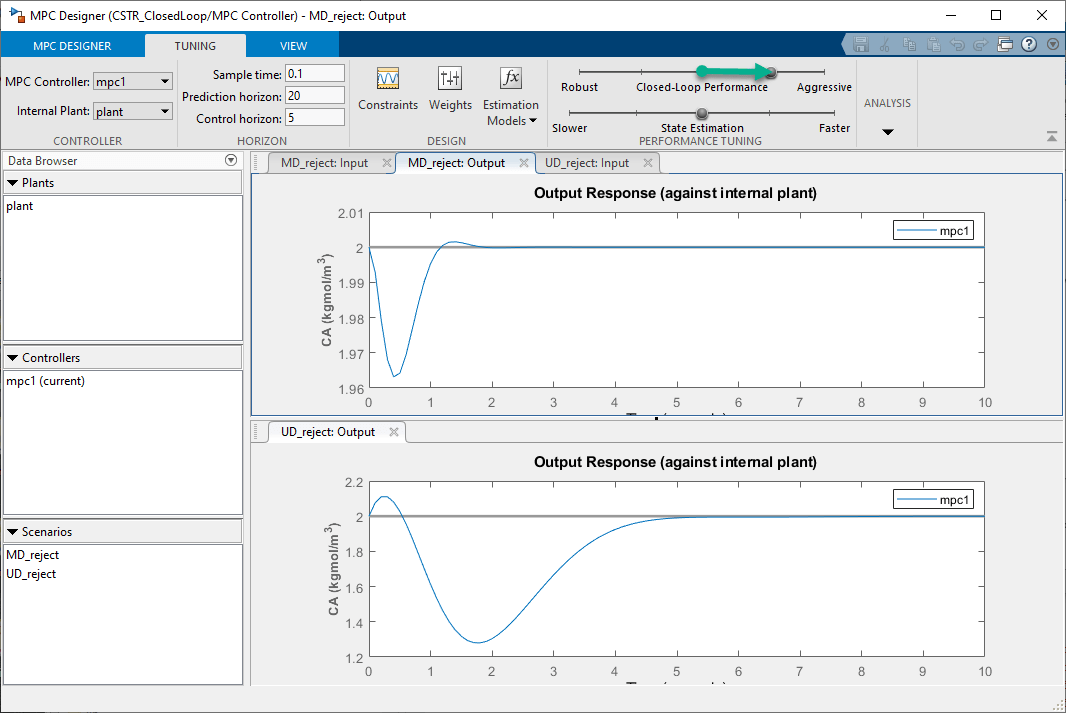
Task: Click the State Estimation slider handle
Action: [702, 113]
